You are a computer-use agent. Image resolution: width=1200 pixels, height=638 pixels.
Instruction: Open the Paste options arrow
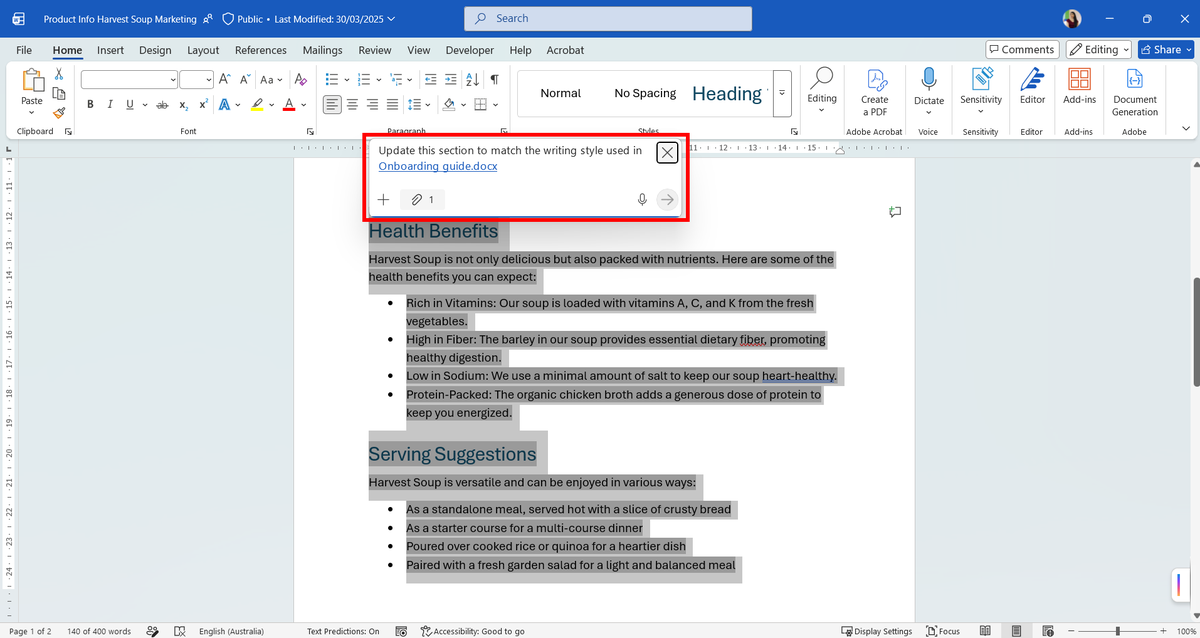tap(32, 112)
